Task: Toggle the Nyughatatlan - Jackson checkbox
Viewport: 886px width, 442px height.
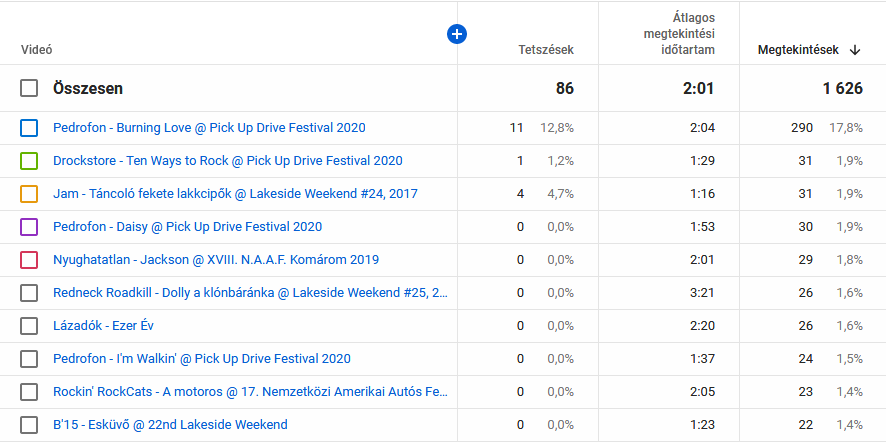Action: pos(29,260)
